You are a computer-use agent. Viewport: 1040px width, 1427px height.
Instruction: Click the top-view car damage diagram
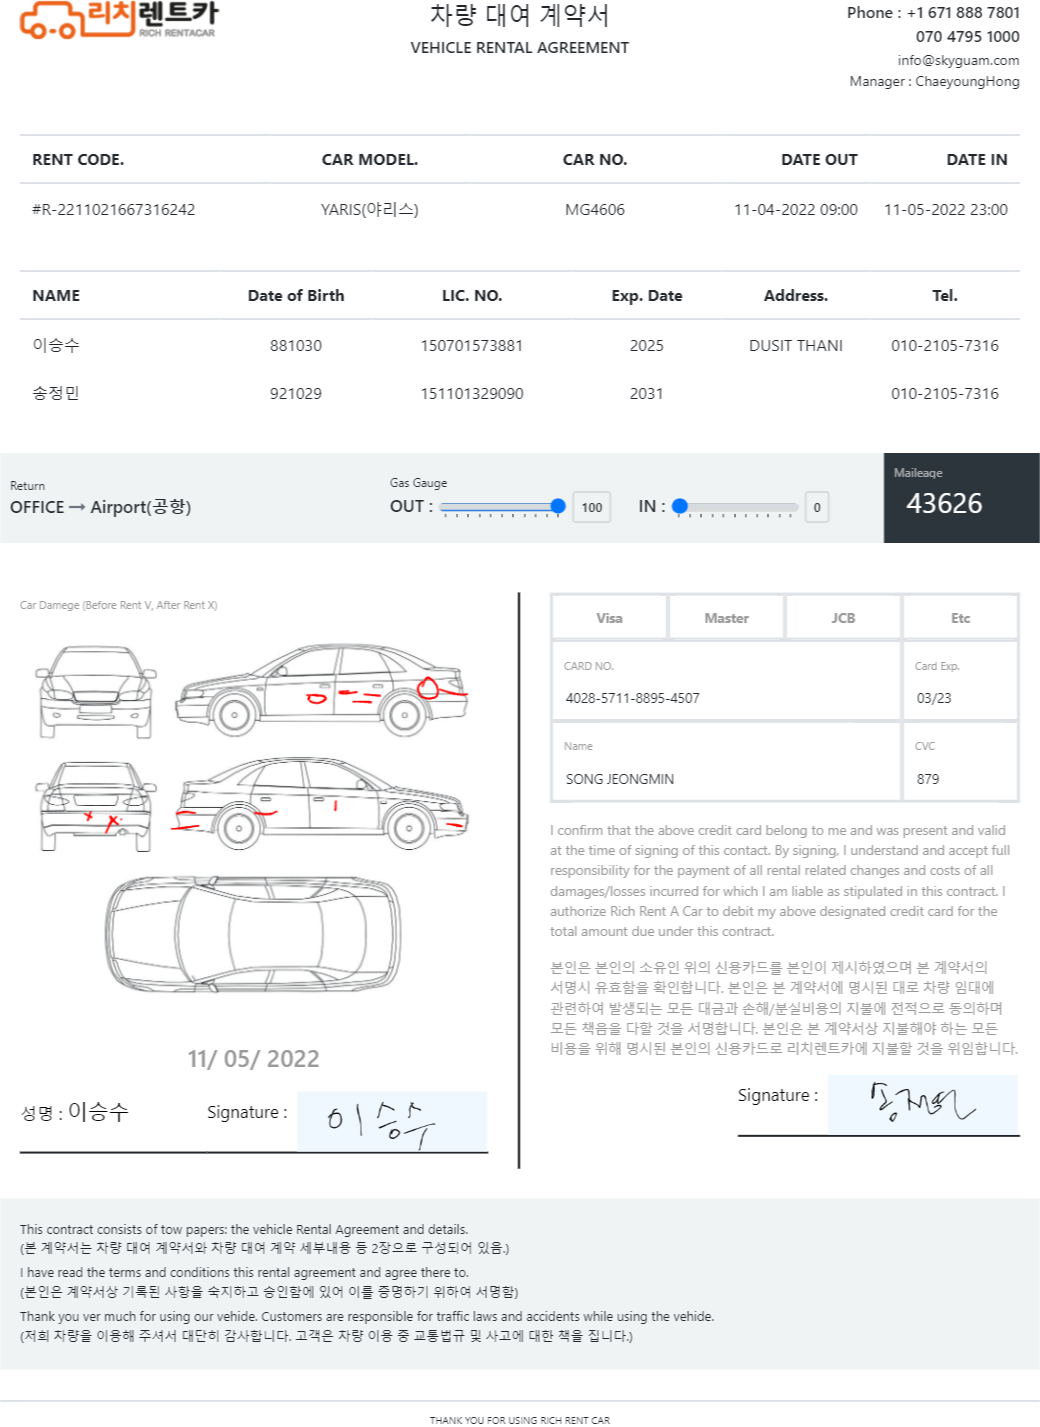254,933
